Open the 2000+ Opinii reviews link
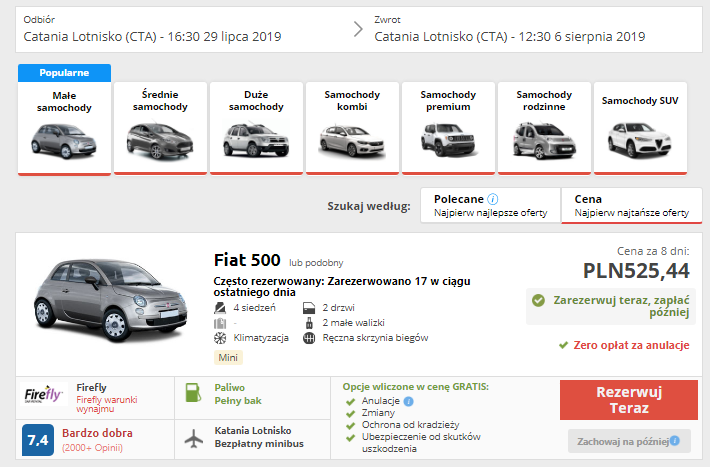Screen dimensions: 710x467 click(92, 448)
